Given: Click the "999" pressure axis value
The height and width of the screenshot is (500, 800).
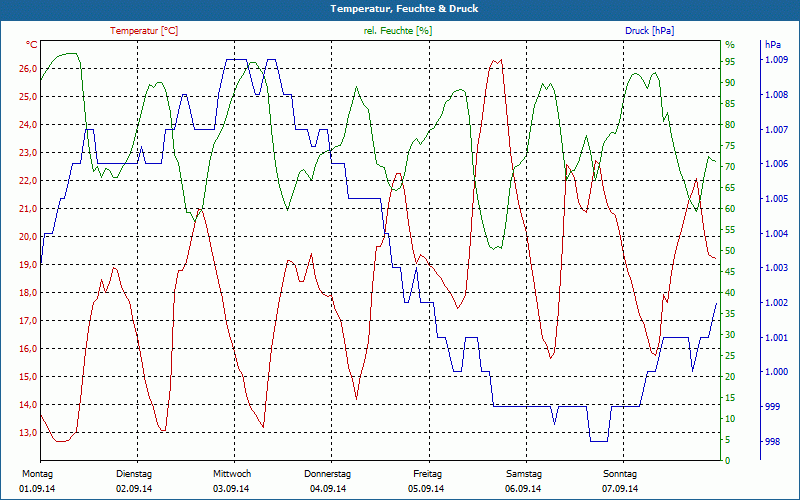Looking at the screenshot, I should 773,407.
